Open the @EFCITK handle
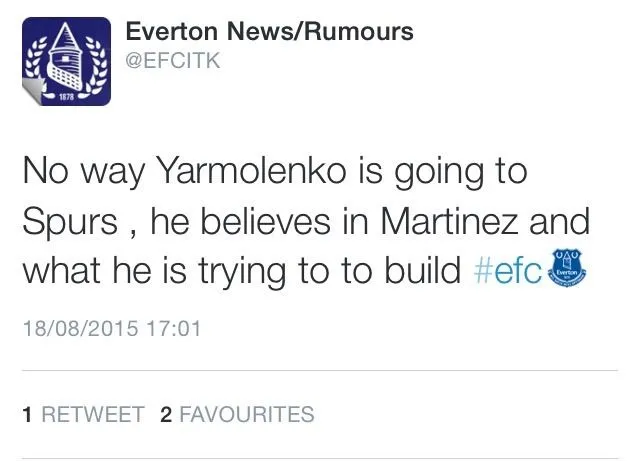This screenshot has width=639, height=461. tap(173, 61)
